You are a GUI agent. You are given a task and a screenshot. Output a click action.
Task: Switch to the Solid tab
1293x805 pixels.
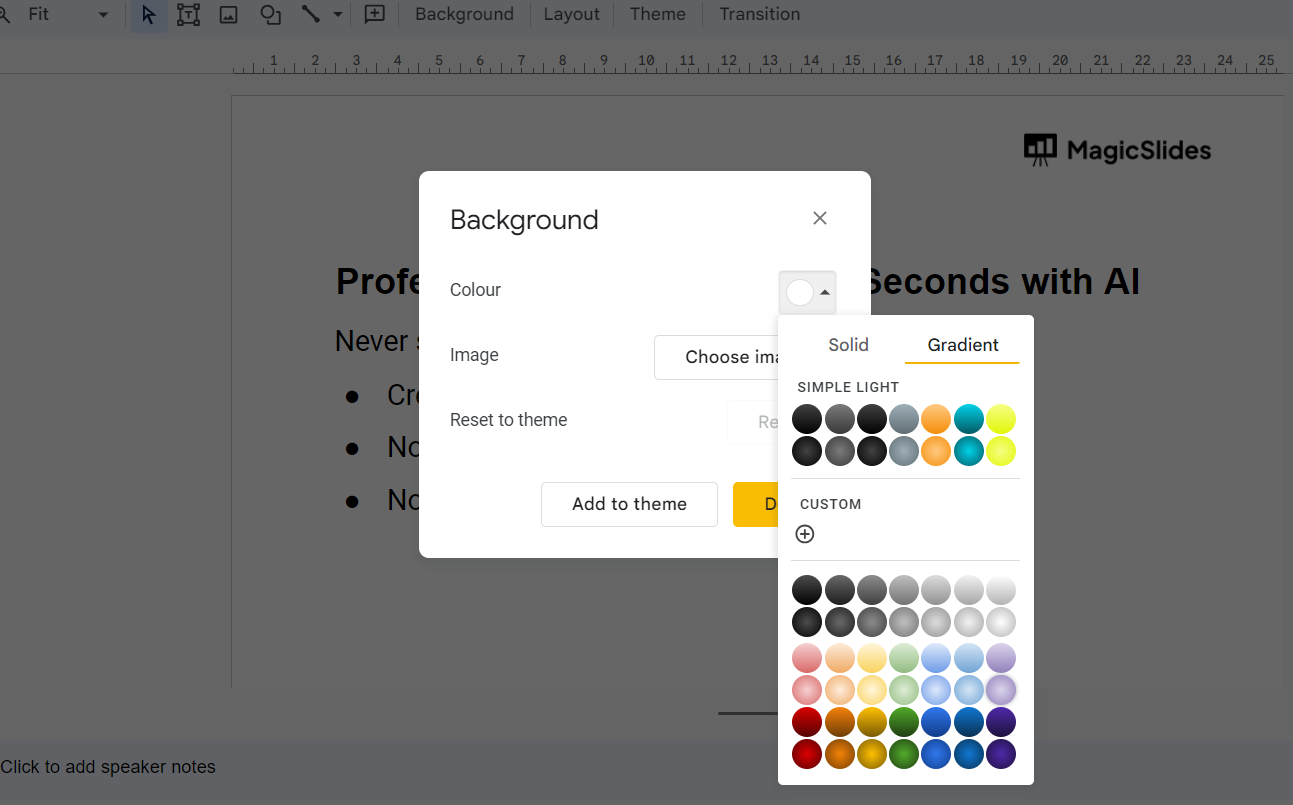click(848, 345)
